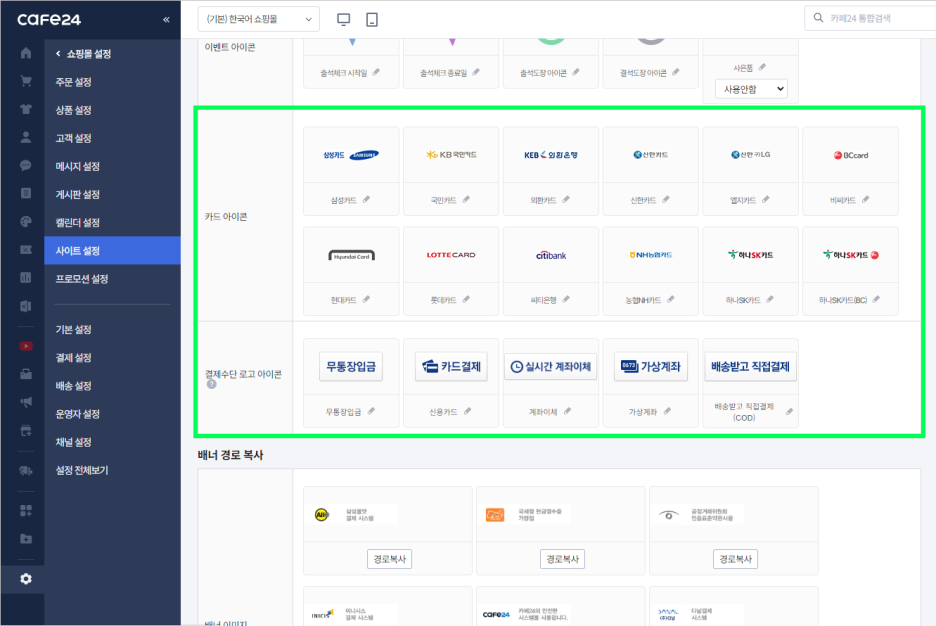Open the apps grid plus icon

[26, 511]
